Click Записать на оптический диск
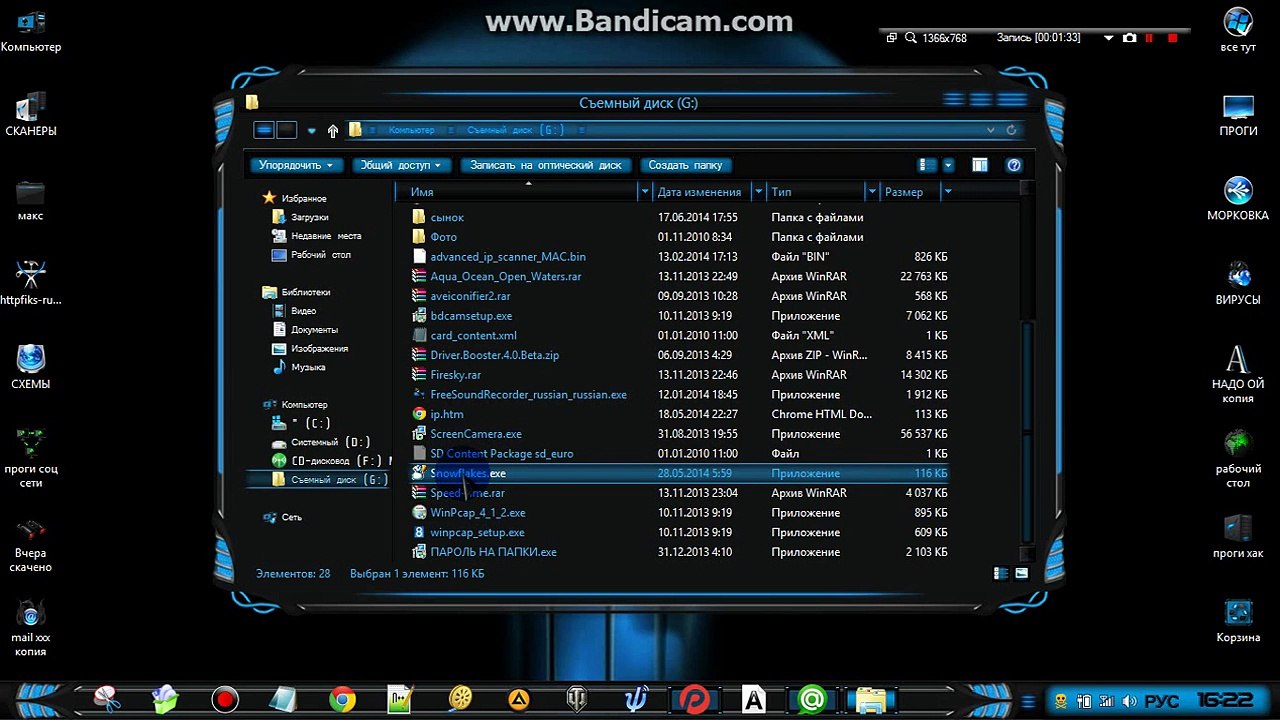Viewport: 1280px width, 720px height. click(x=546, y=165)
